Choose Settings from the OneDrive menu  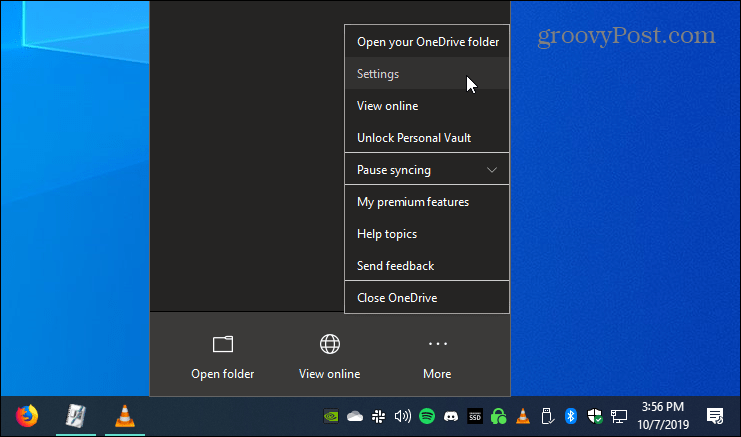click(427, 74)
